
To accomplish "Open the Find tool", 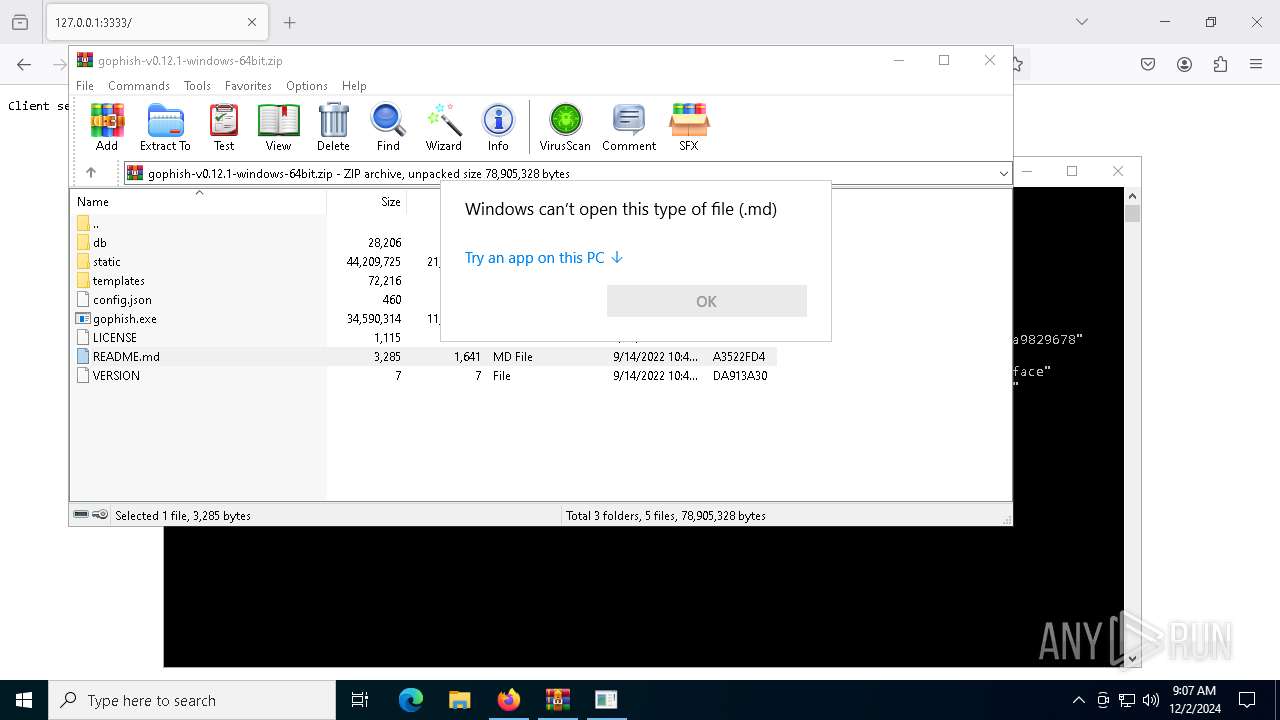I will [x=388, y=127].
